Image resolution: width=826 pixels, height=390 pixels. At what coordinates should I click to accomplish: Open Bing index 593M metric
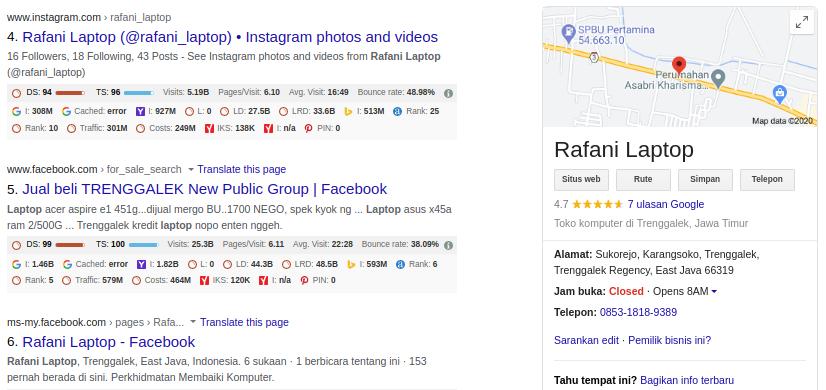[367, 264]
